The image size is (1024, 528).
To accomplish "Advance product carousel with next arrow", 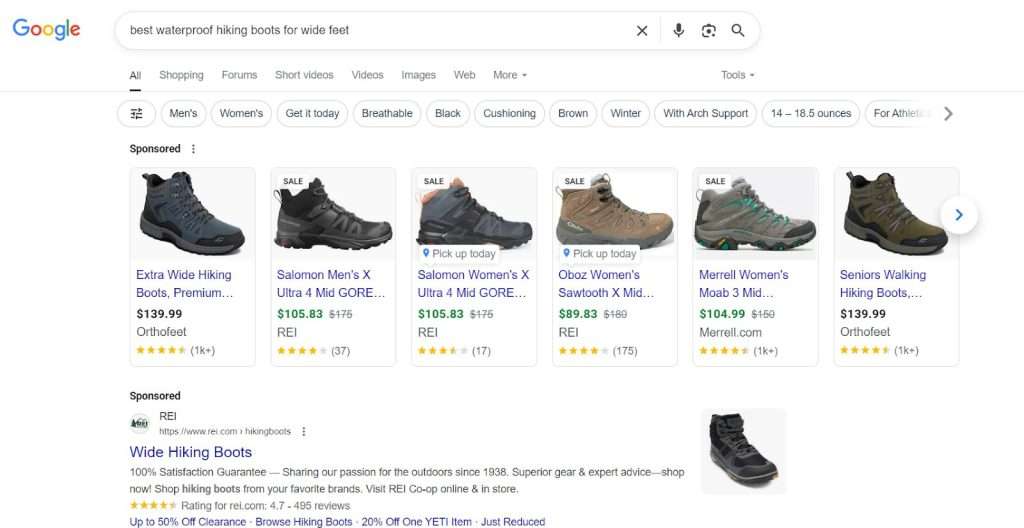I will point(959,215).
